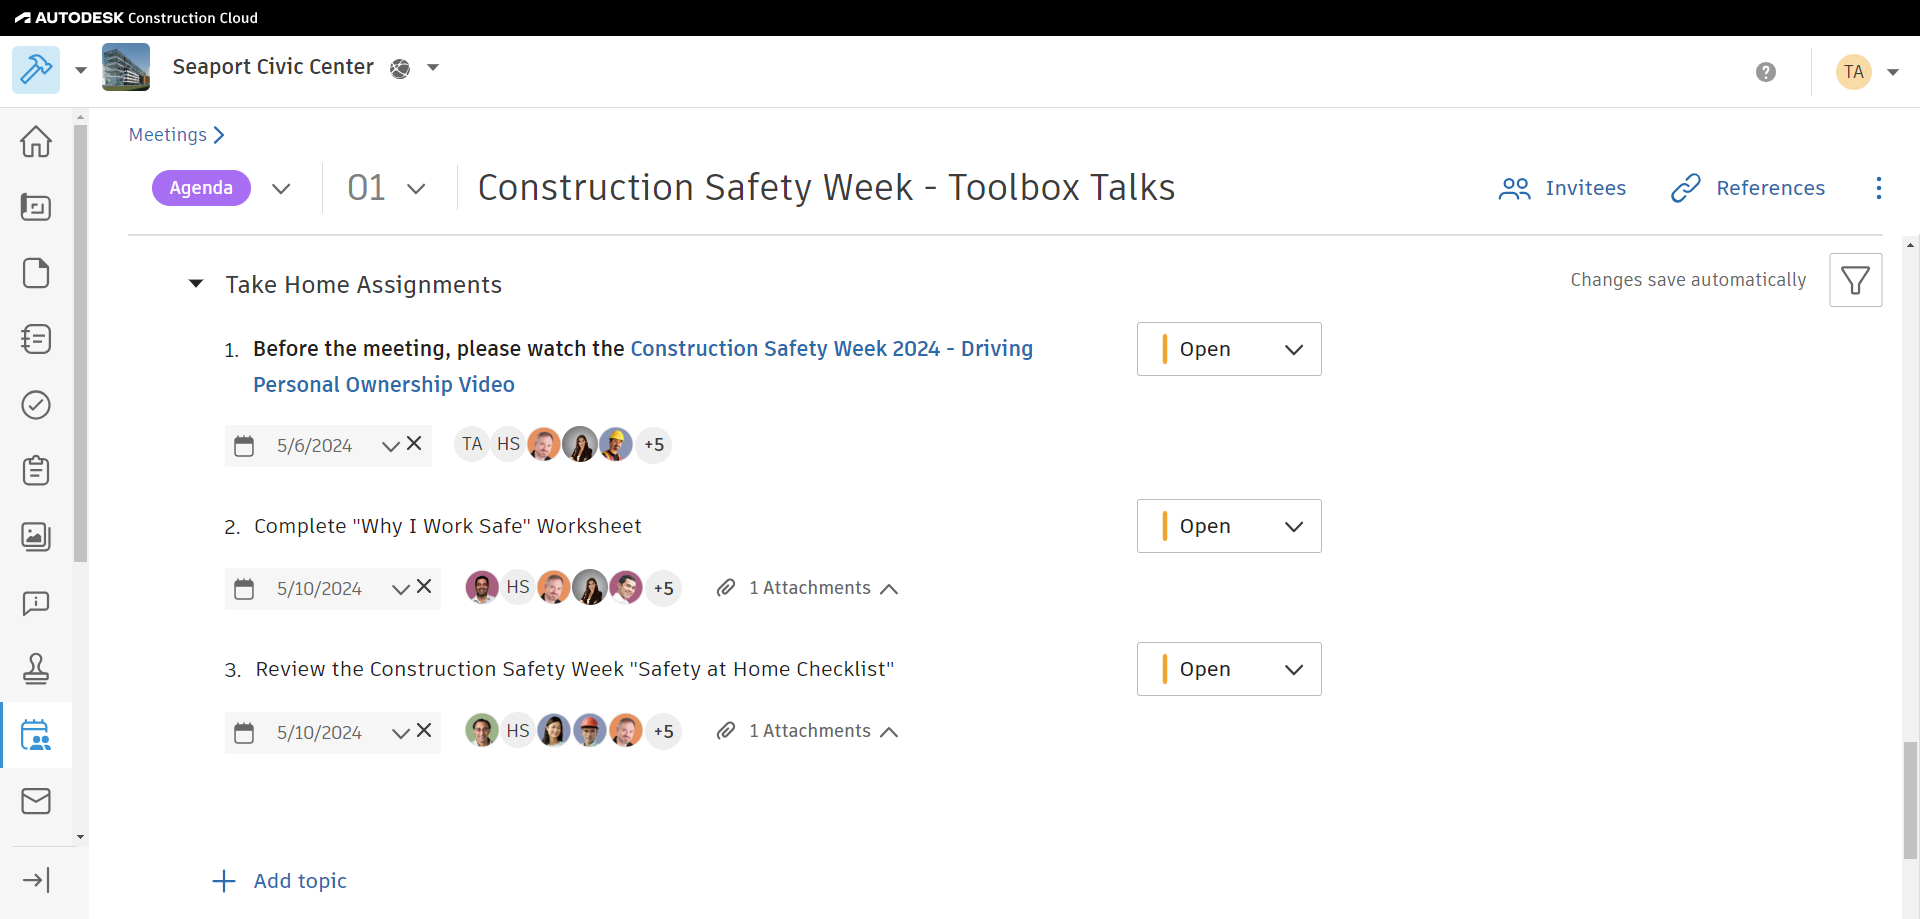Expand the Agenda mode dropdown chevron
The width and height of the screenshot is (1920, 919).
(x=281, y=188)
